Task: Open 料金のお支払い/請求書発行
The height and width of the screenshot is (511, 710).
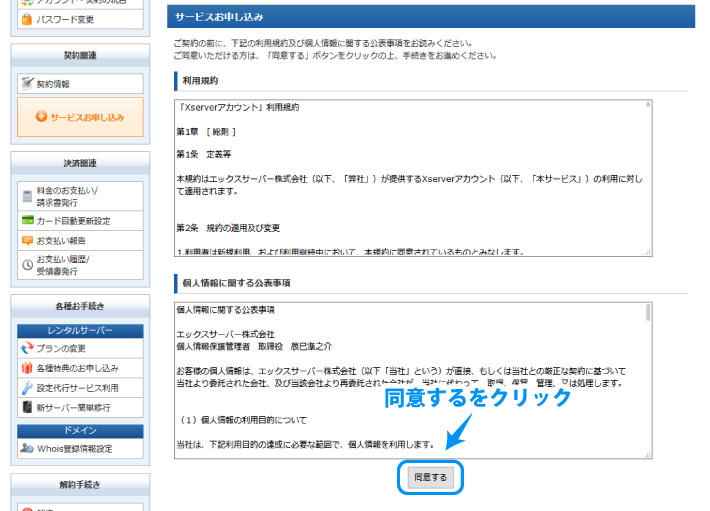Action: click(x=80, y=196)
